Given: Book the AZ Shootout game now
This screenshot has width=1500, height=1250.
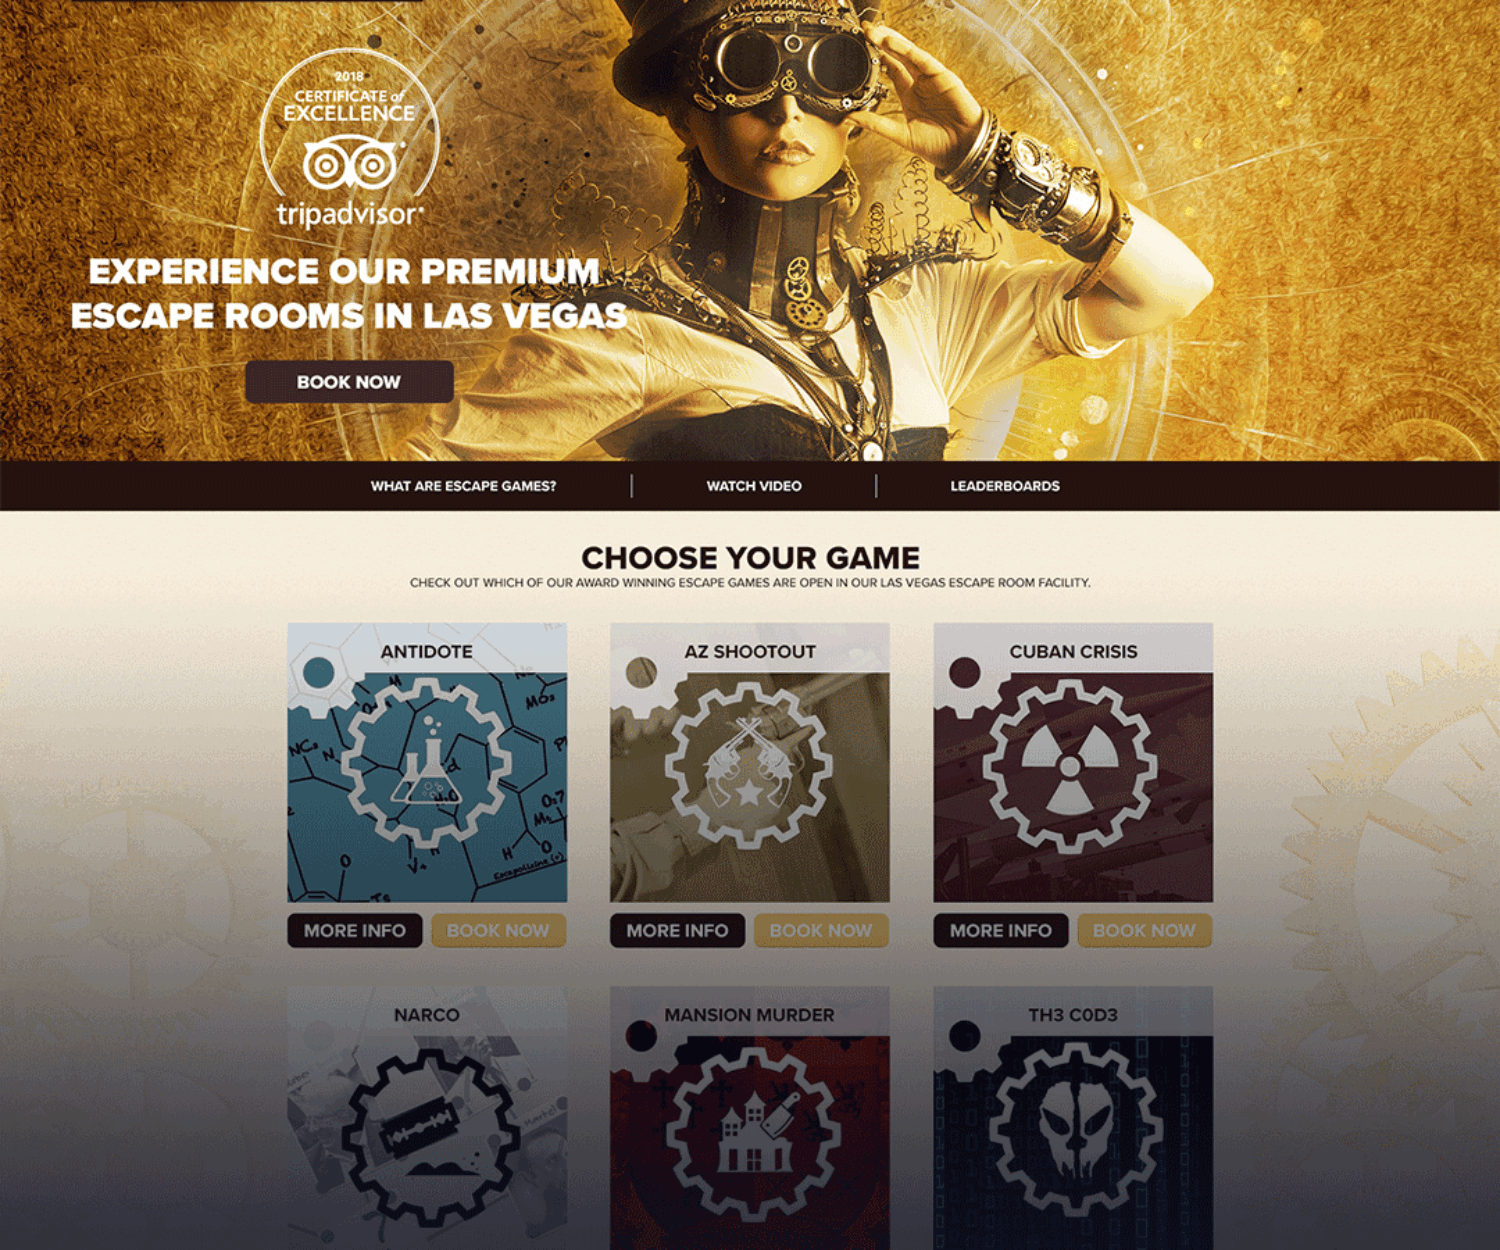Looking at the screenshot, I should pos(821,931).
